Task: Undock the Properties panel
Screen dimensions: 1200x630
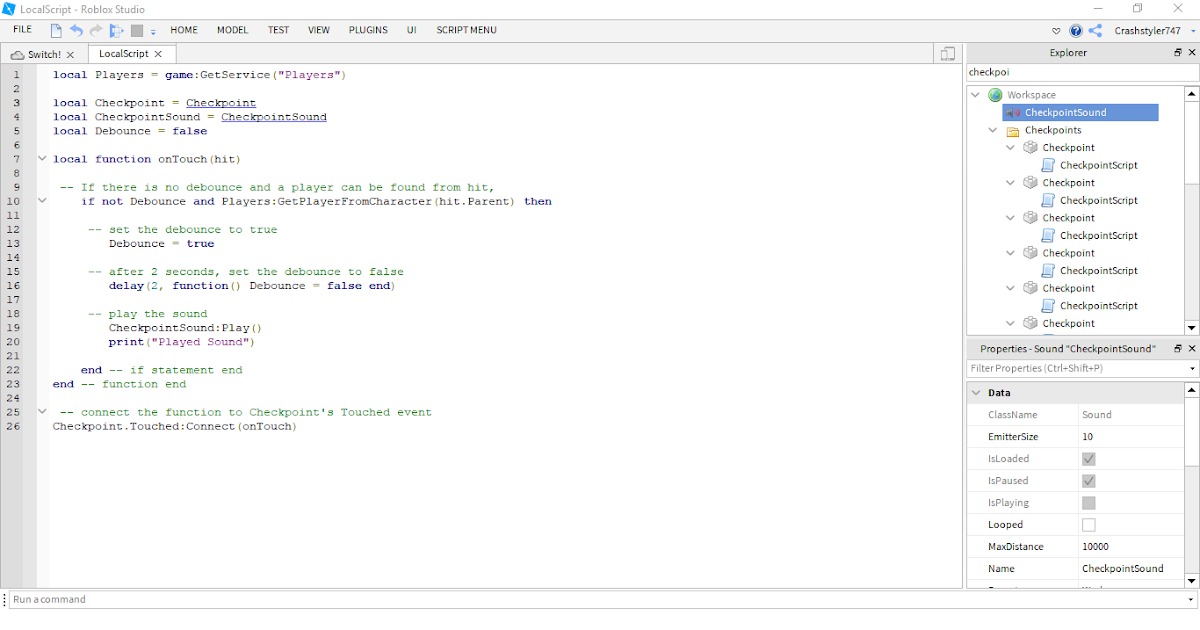Action: tap(1178, 348)
